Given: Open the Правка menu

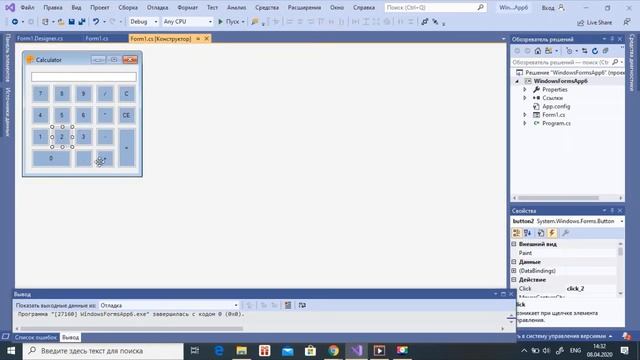Looking at the screenshot, I should coord(53,7).
